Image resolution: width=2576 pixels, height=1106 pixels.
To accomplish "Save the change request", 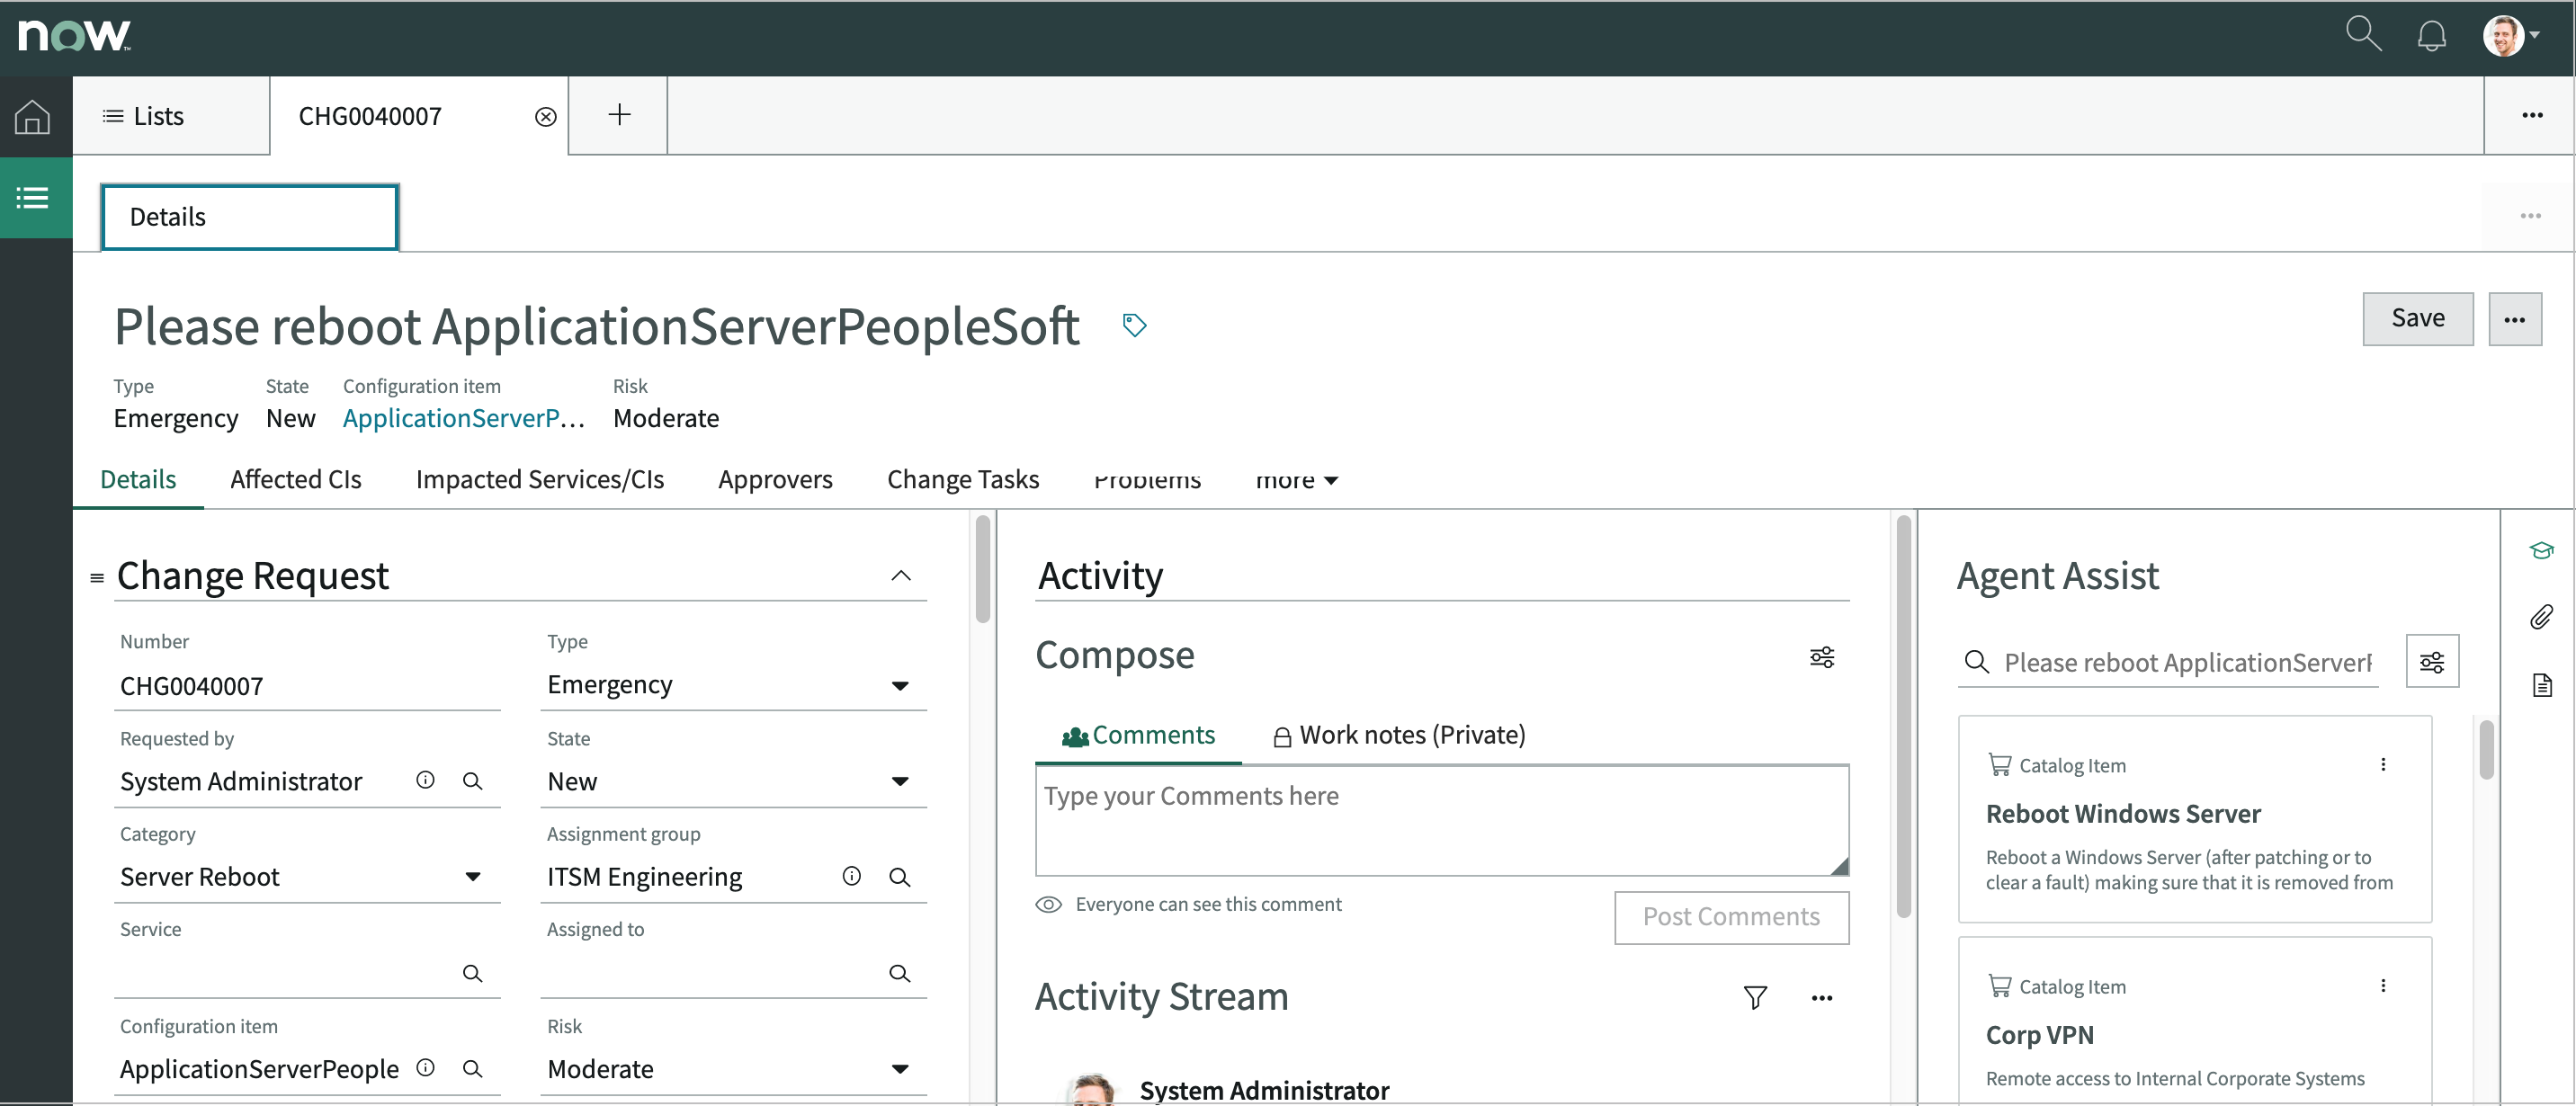I will 2417,319.
